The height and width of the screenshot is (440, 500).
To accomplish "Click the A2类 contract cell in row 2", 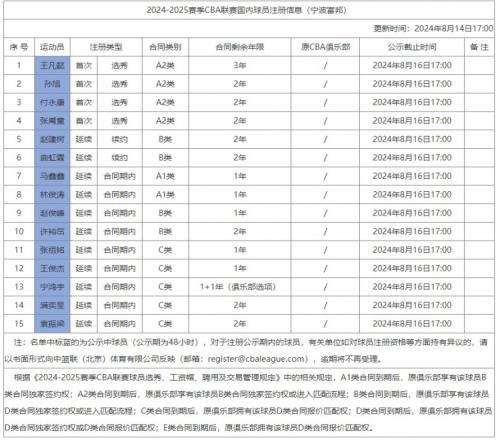I will (x=165, y=84).
